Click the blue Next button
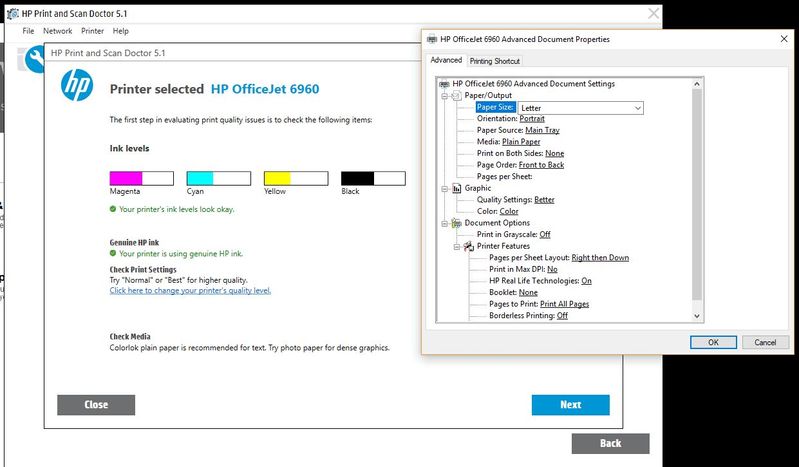This screenshot has width=799, height=467. (571, 405)
